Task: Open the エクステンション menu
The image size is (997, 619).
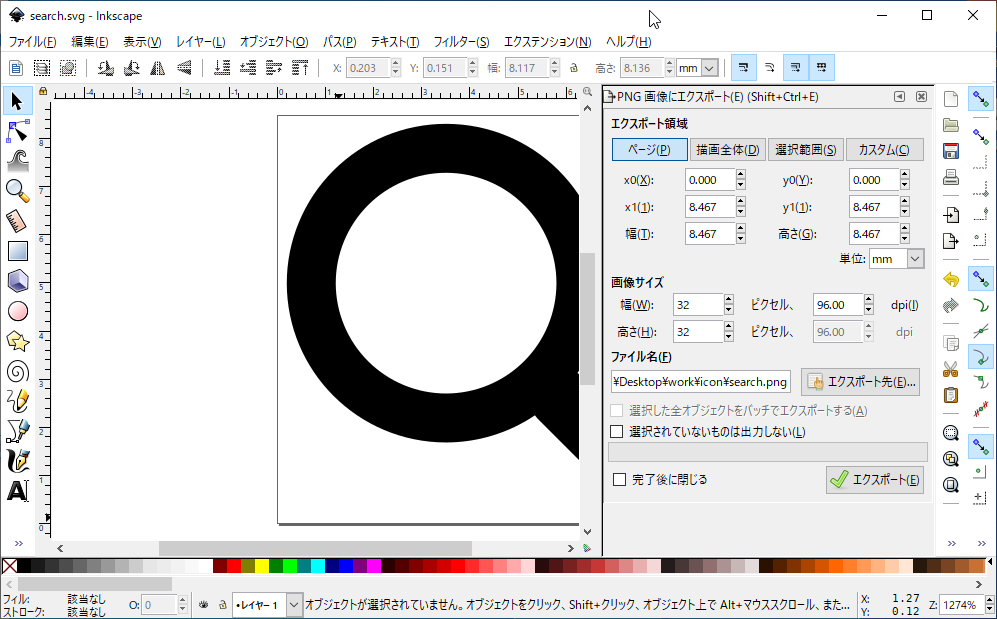Action: pos(547,42)
